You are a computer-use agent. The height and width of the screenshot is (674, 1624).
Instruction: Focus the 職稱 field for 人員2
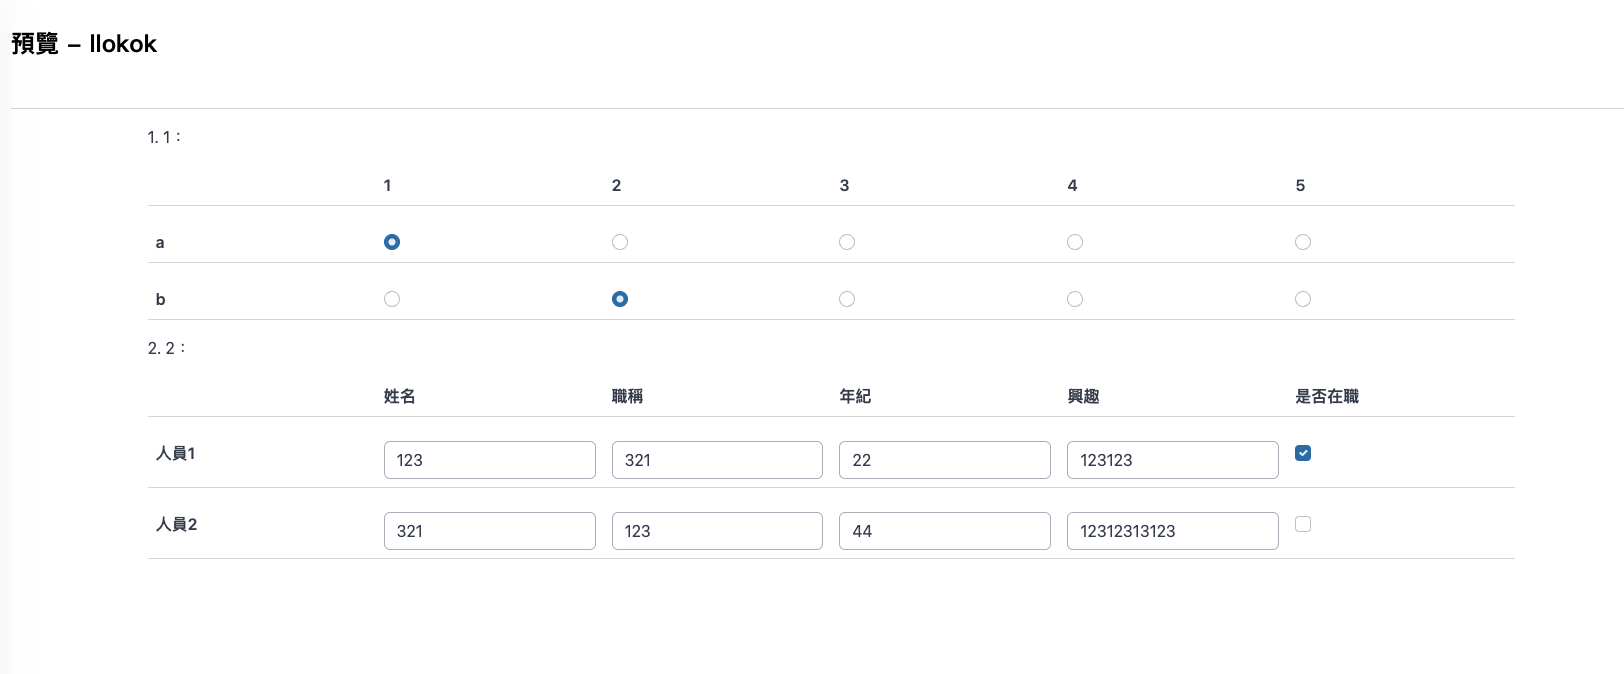click(x=717, y=531)
